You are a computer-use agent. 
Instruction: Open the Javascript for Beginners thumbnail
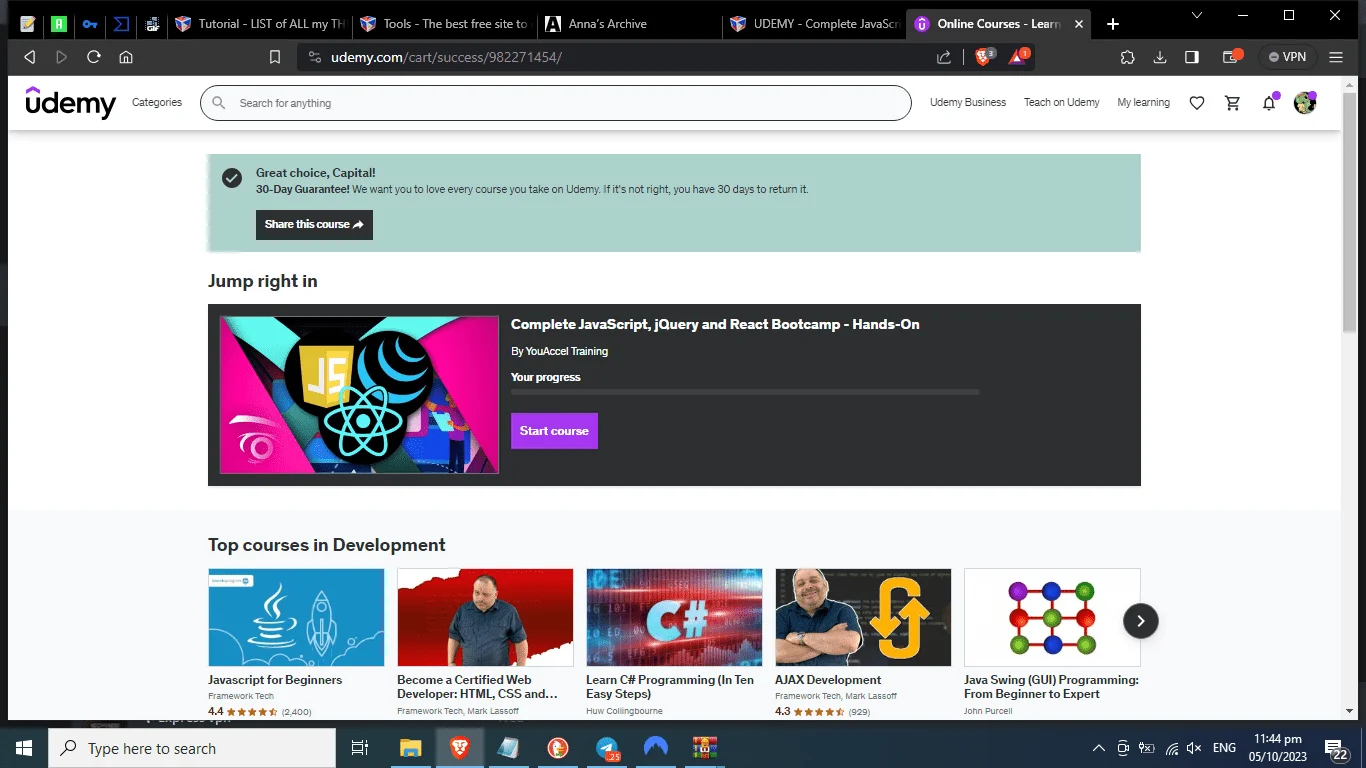(x=296, y=617)
